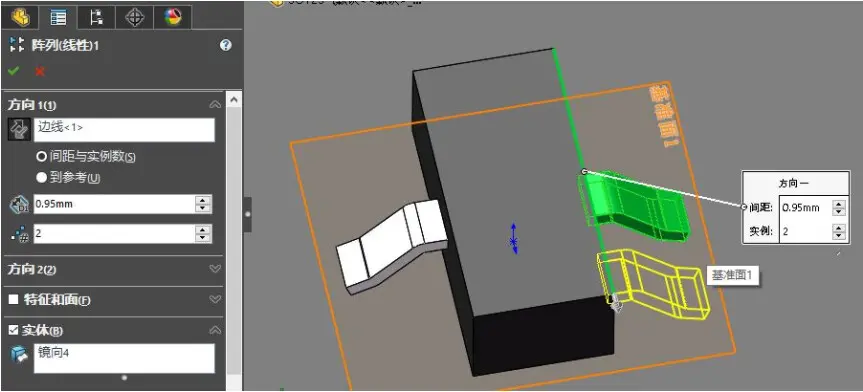The image size is (863, 392).
Task: Collapse the 实体 section
Action: (215, 330)
